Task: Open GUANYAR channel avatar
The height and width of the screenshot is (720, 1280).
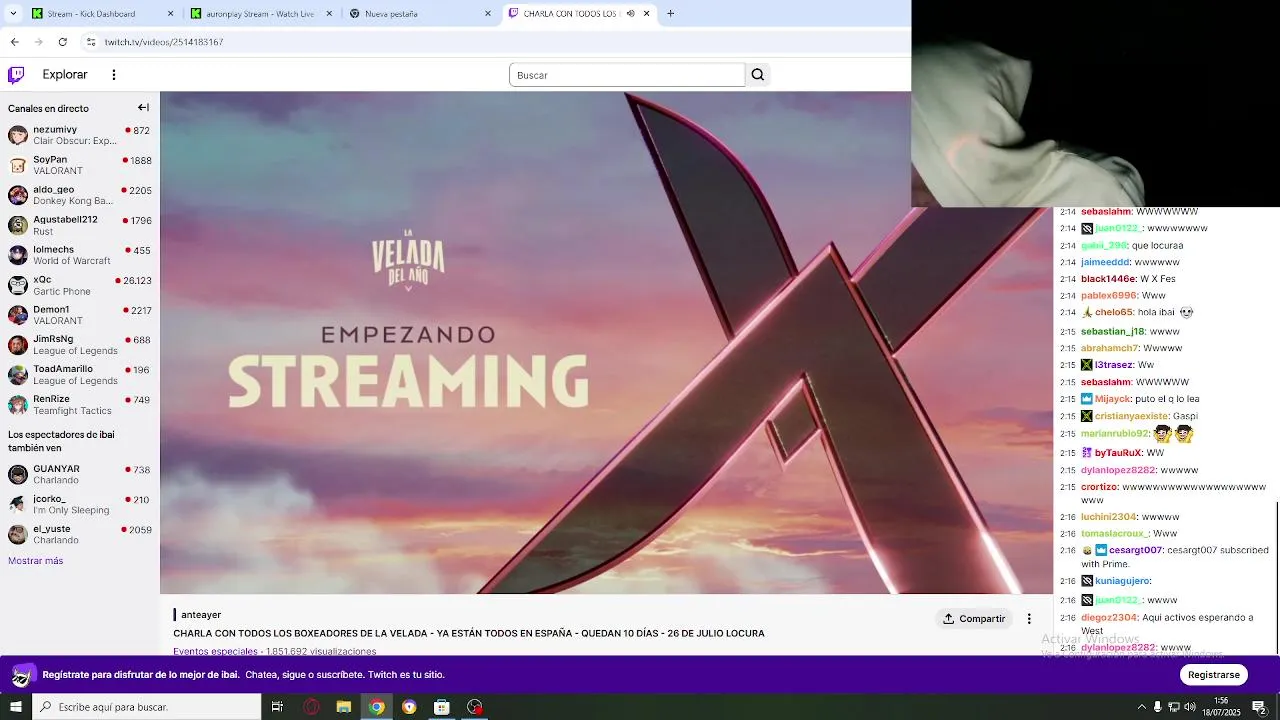Action: [x=18, y=474]
